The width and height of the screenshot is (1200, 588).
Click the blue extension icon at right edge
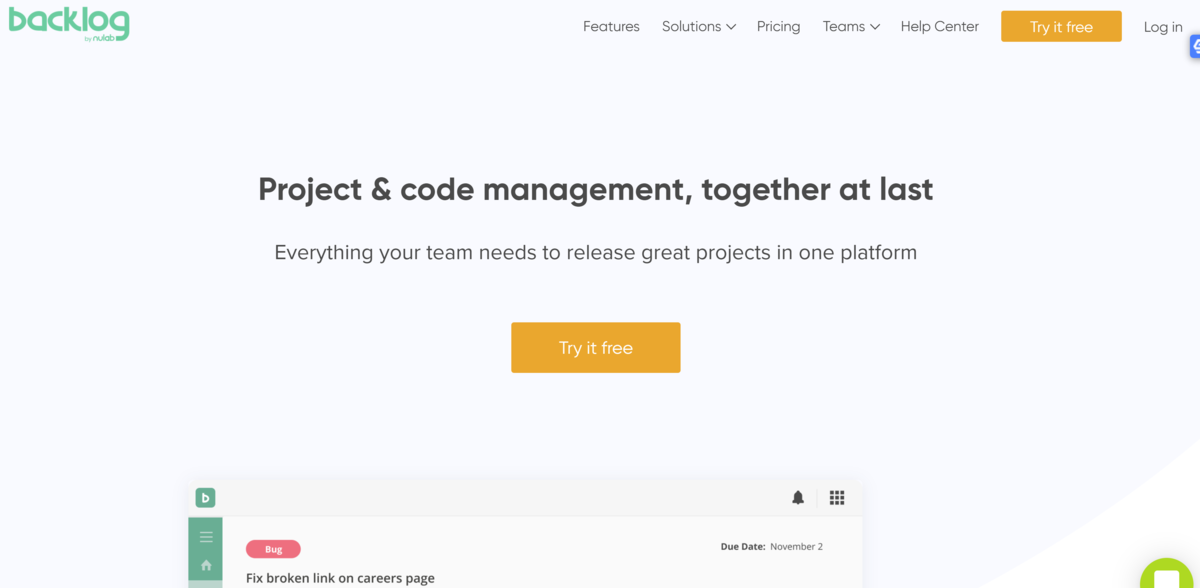tap(1195, 46)
